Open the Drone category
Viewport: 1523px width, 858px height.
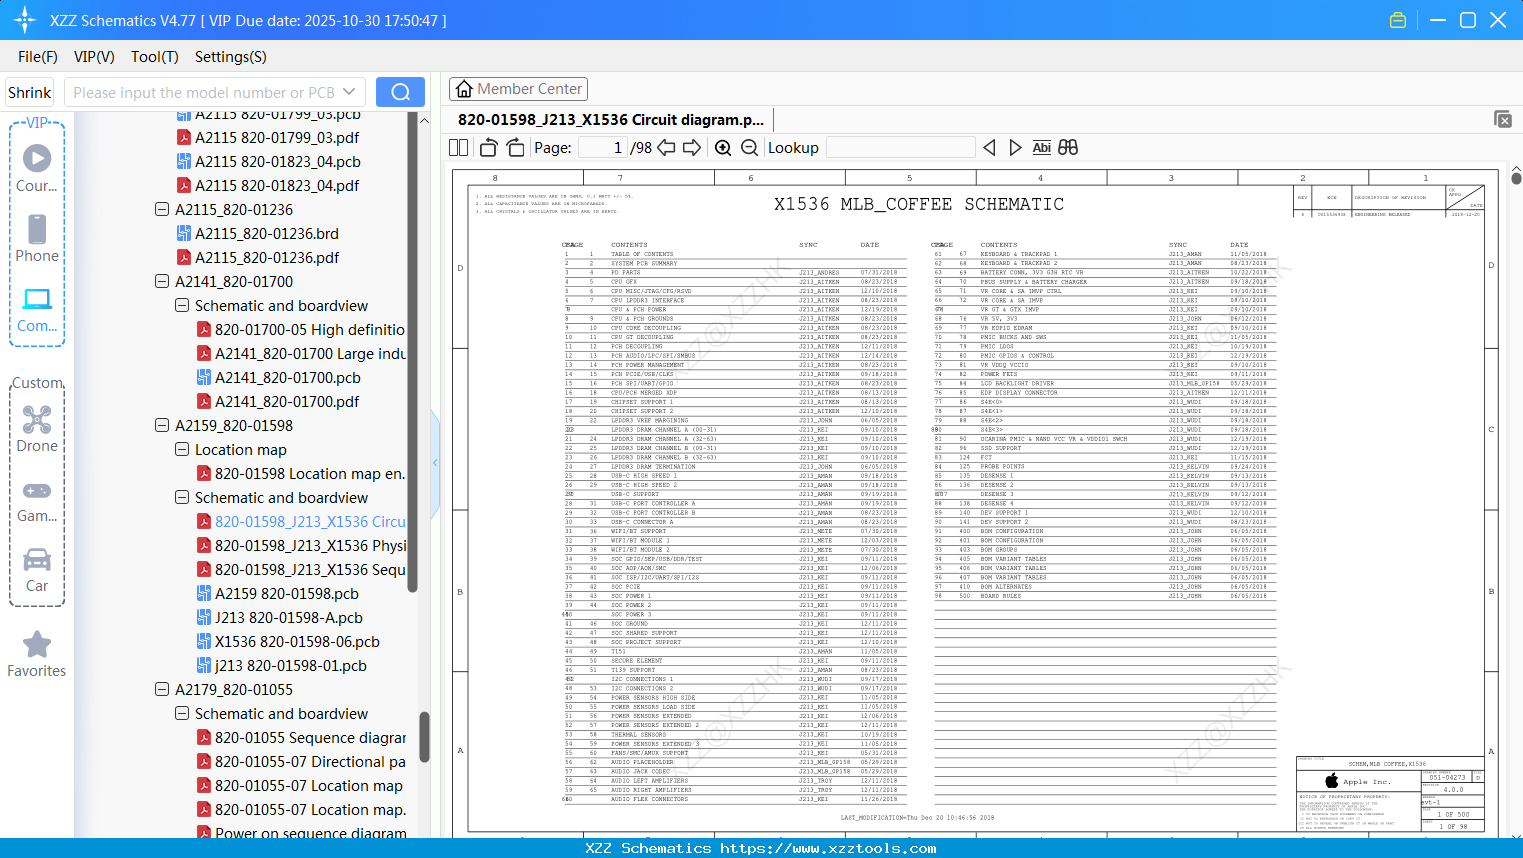tap(37, 429)
